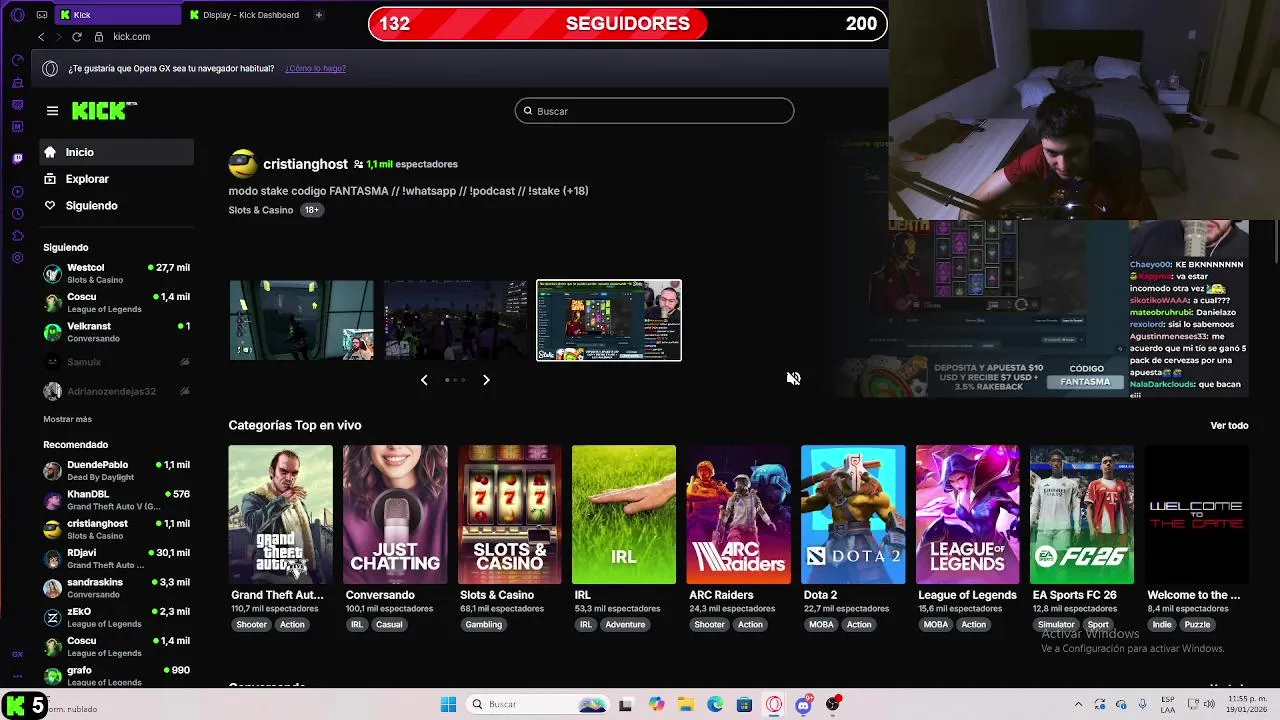
Task: Open EA Sports FC 26 category card
Action: pos(1082,514)
